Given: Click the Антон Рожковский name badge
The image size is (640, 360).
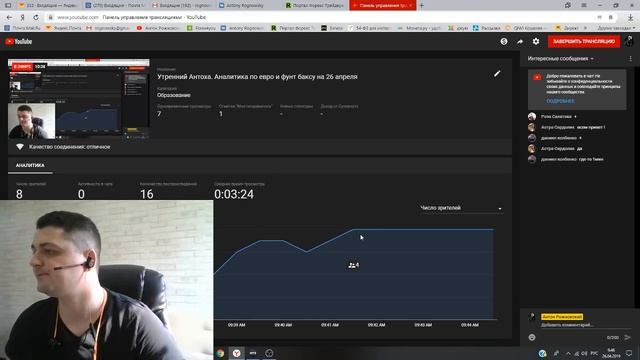Looking at the screenshot, I should click(562, 317).
